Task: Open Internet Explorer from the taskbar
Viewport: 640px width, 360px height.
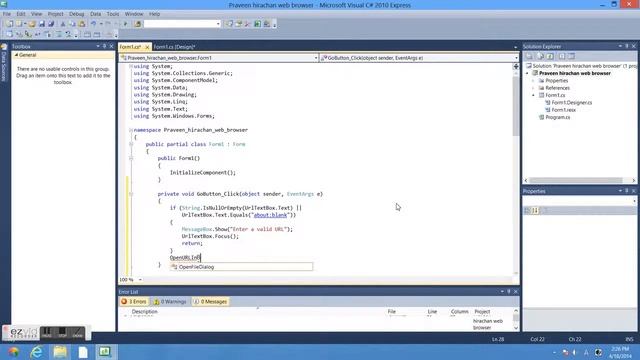Action: [37, 352]
